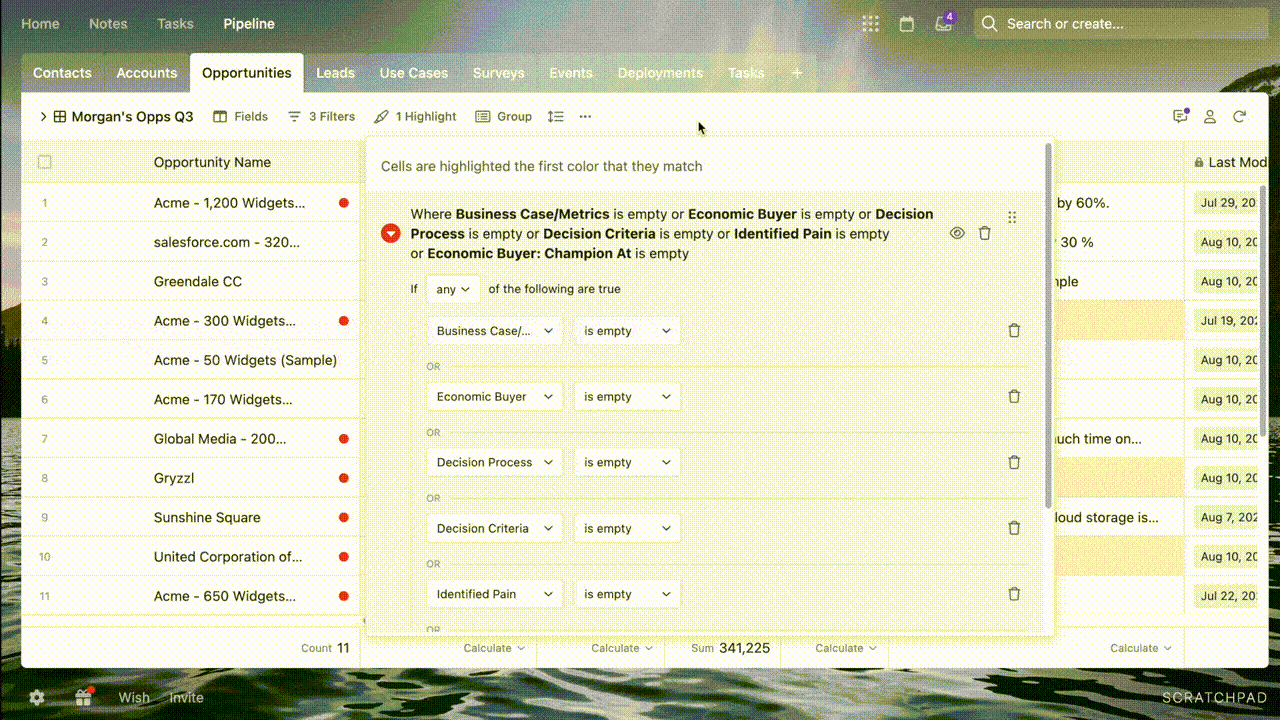The height and width of the screenshot is (720, 1280).
Task: Open settings gear in bottom bar
Action: [37, 698]
